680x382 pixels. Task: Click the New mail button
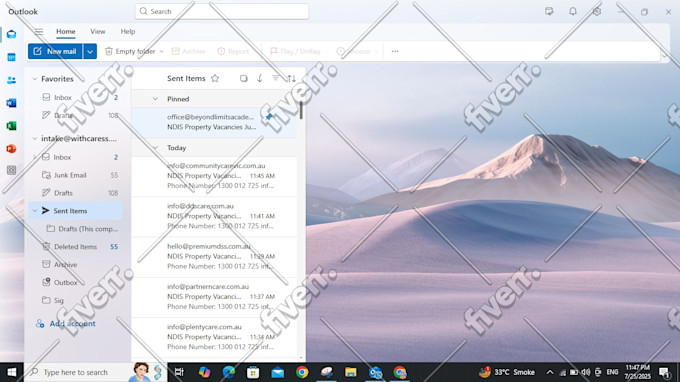click(55, 51)
